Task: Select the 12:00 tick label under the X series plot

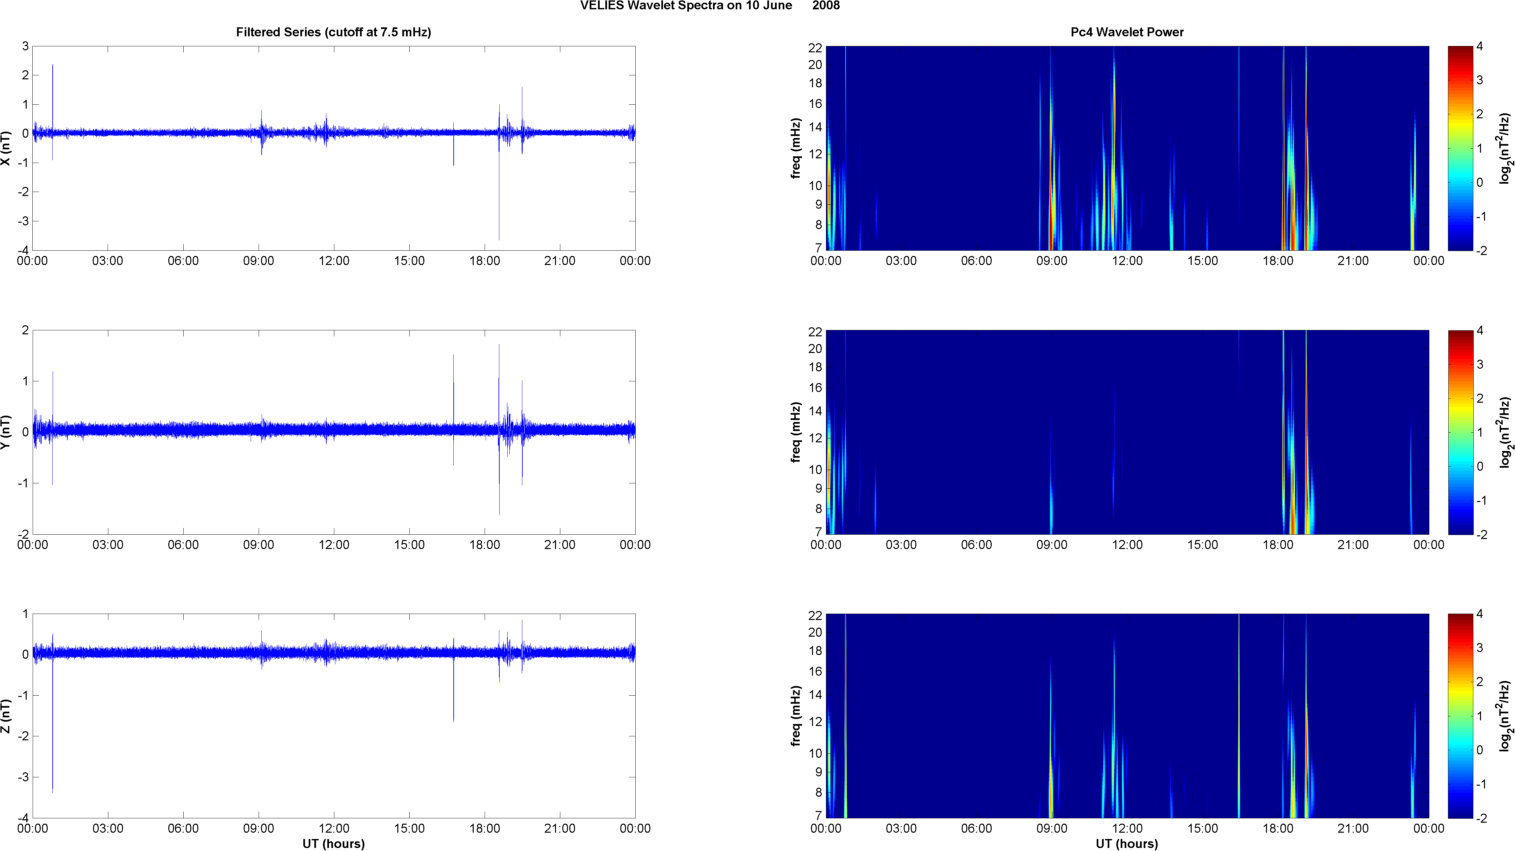Action: 334,261
